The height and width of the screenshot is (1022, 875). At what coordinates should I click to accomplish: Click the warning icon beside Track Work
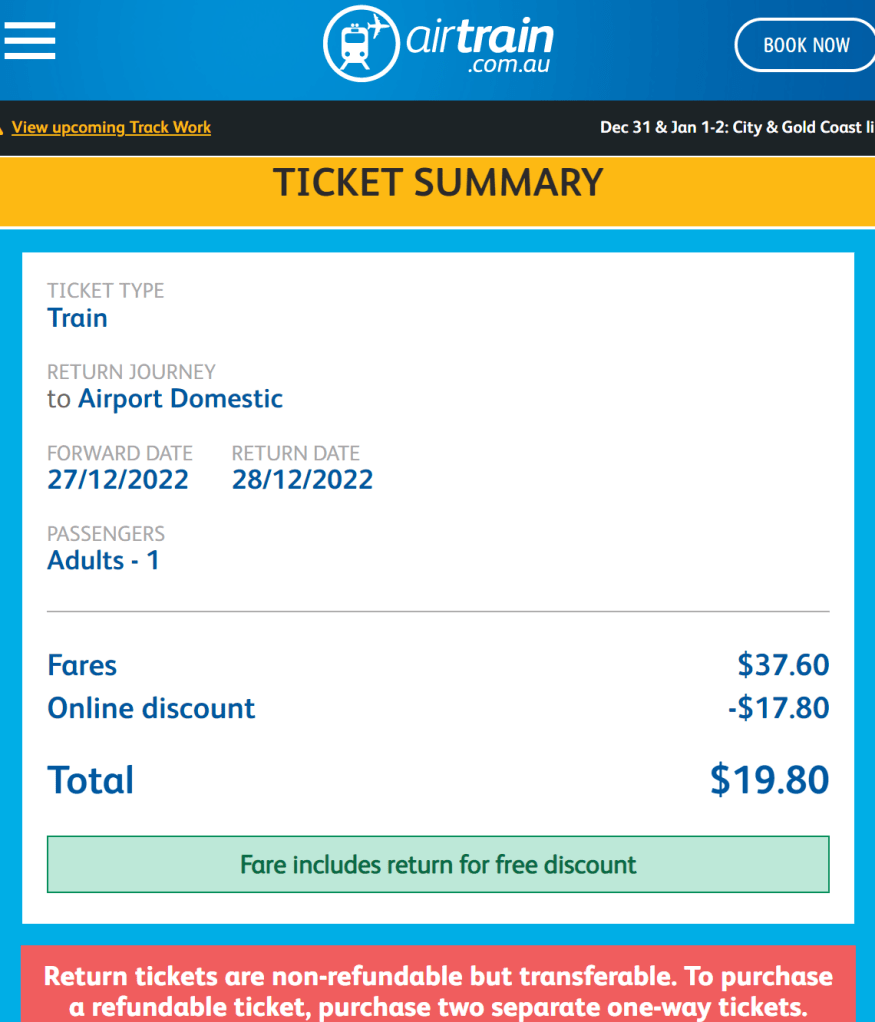pos(3,128)
